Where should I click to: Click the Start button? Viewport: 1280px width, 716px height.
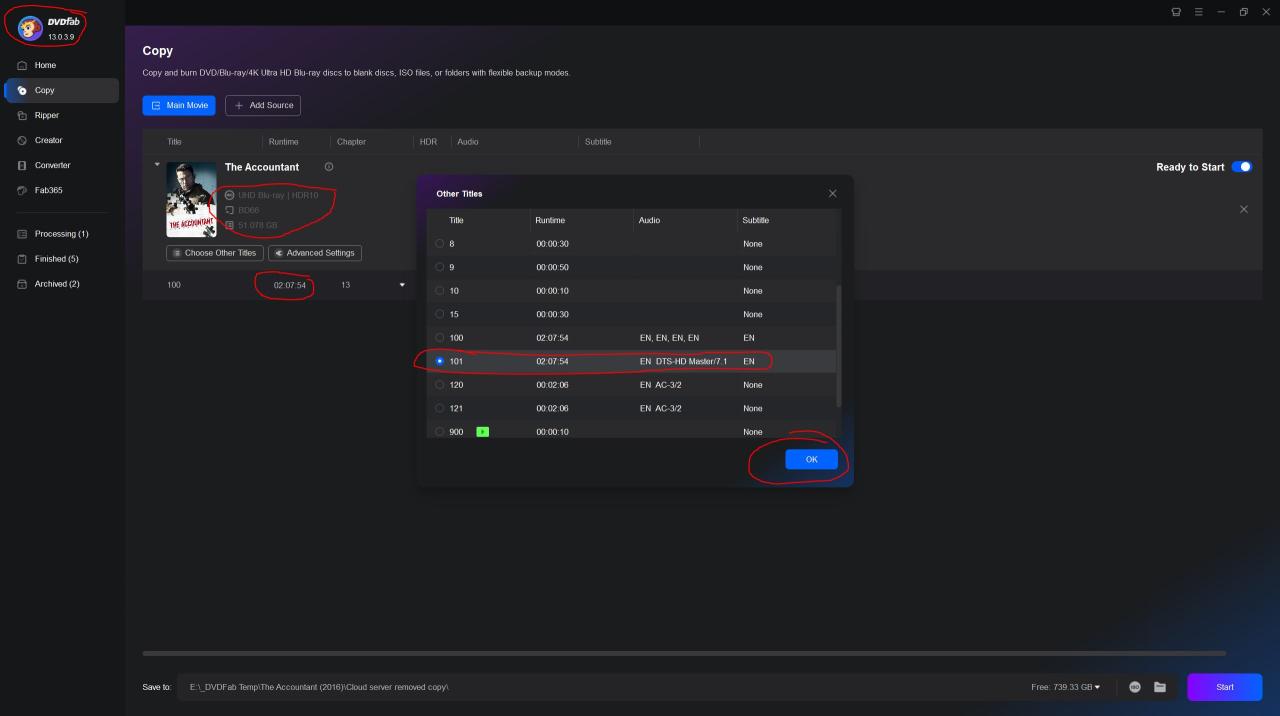point(1224,687)
